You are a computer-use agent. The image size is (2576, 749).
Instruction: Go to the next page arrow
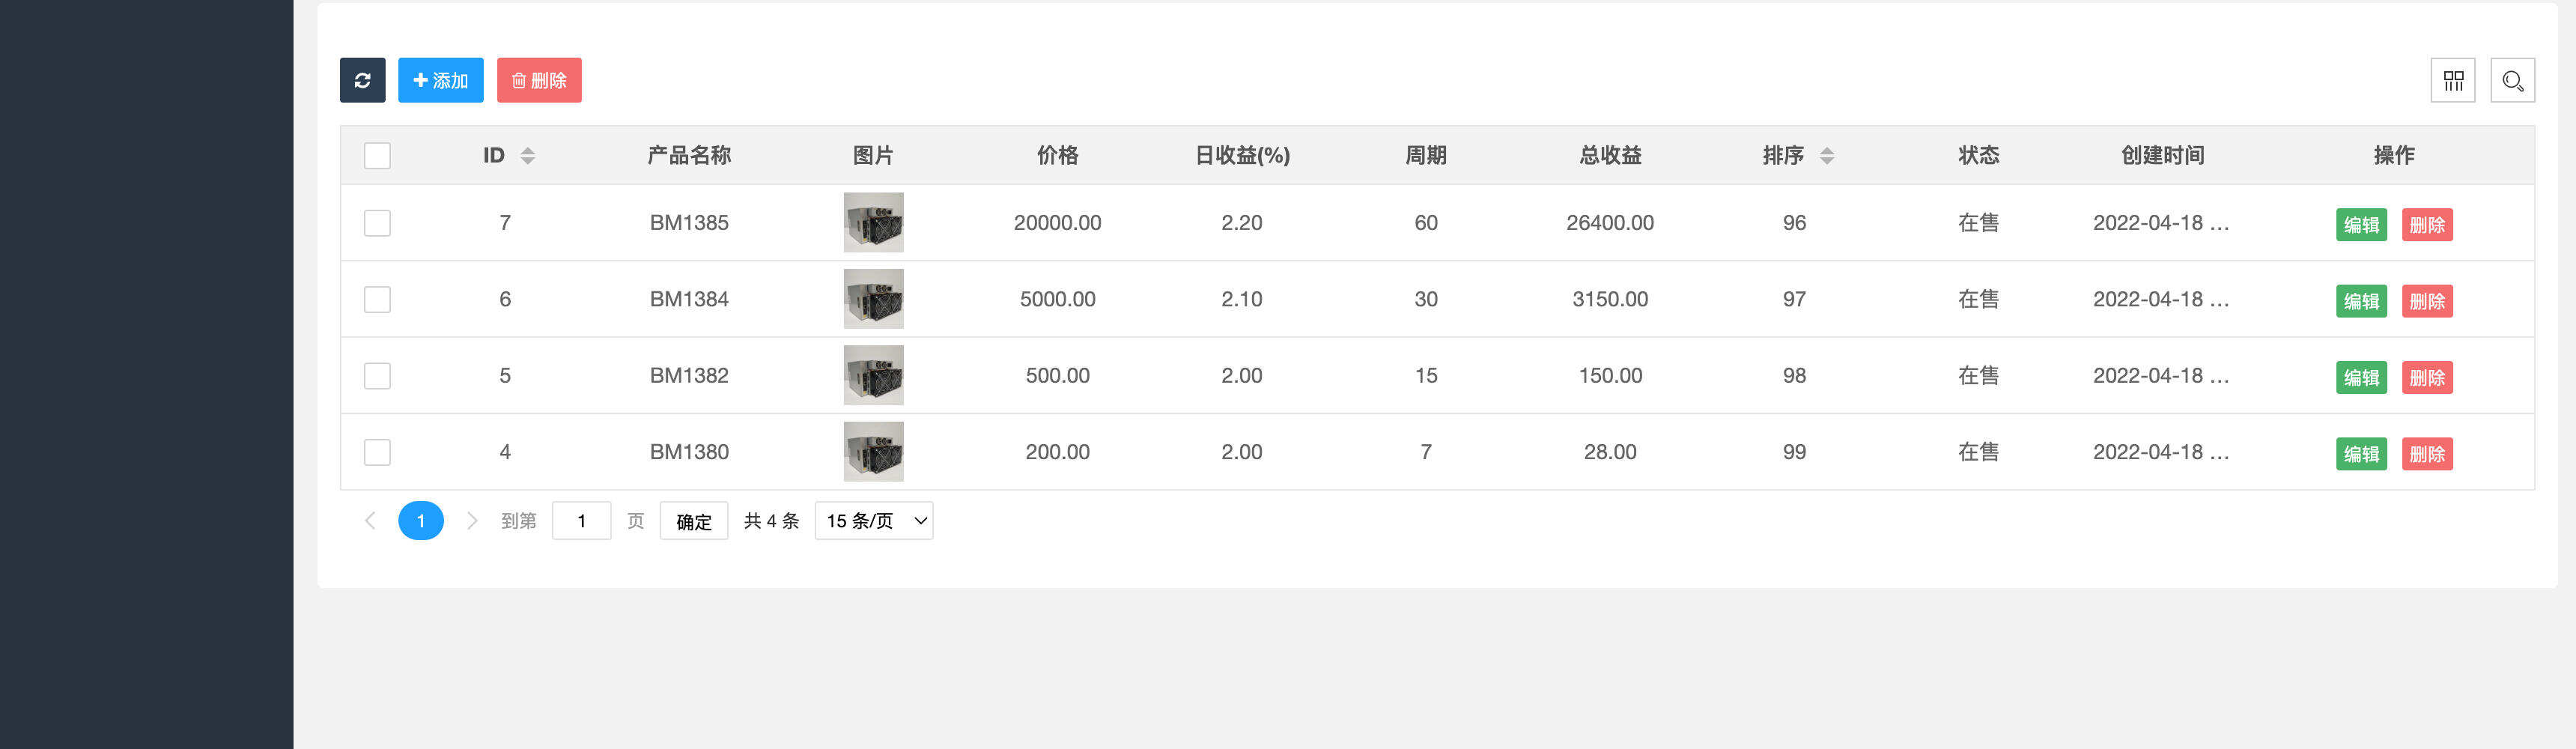click(472, 520)
